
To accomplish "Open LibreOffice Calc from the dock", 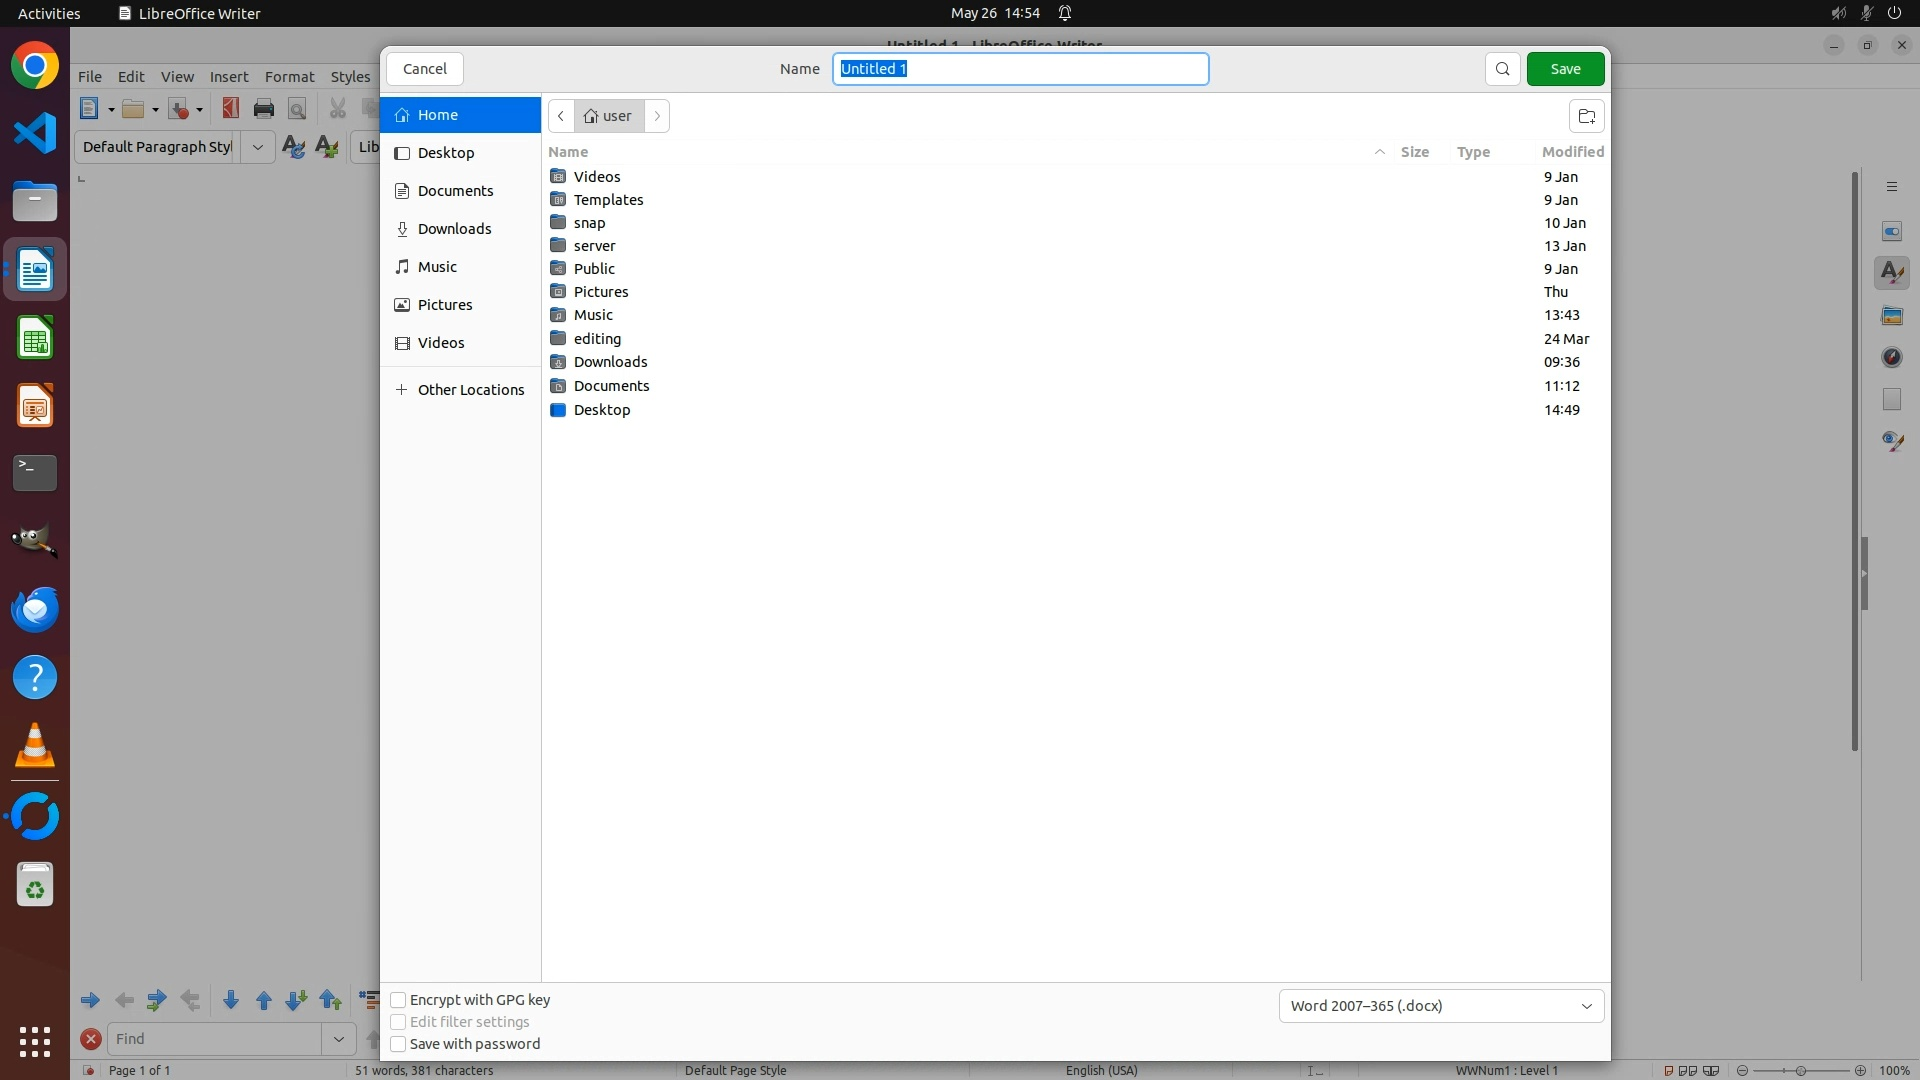I will pyautogui.click(x=35, y=338).
